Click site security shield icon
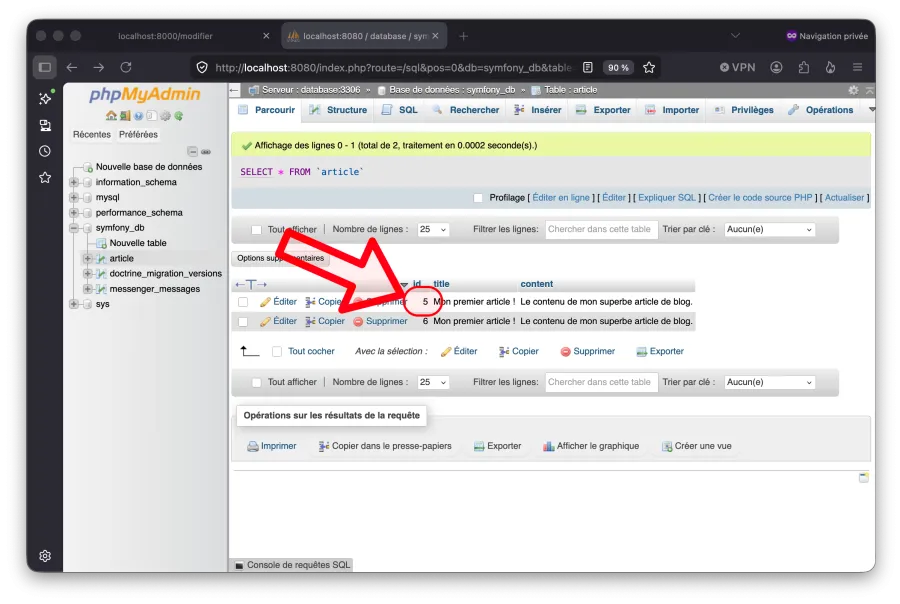 pyautogui.click(x=202, y=67)
